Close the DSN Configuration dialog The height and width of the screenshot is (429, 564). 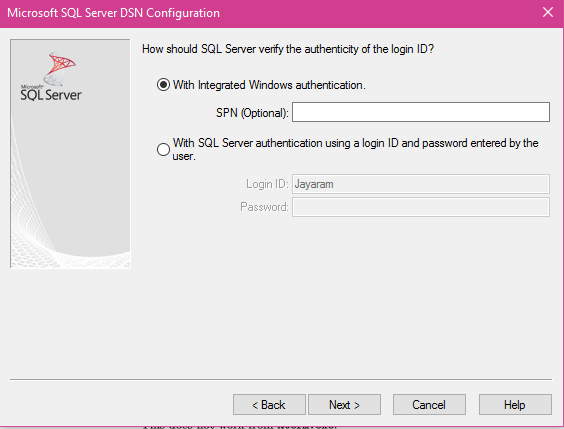point(548,12)
